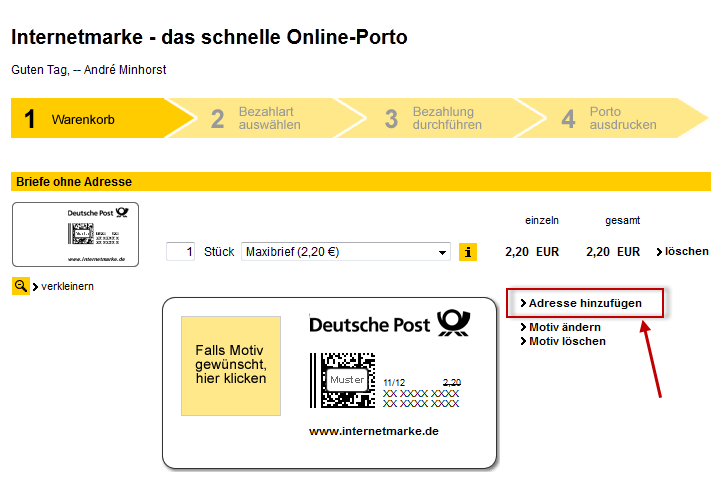Click the Adresse hinzufügen link

[585, 302]
